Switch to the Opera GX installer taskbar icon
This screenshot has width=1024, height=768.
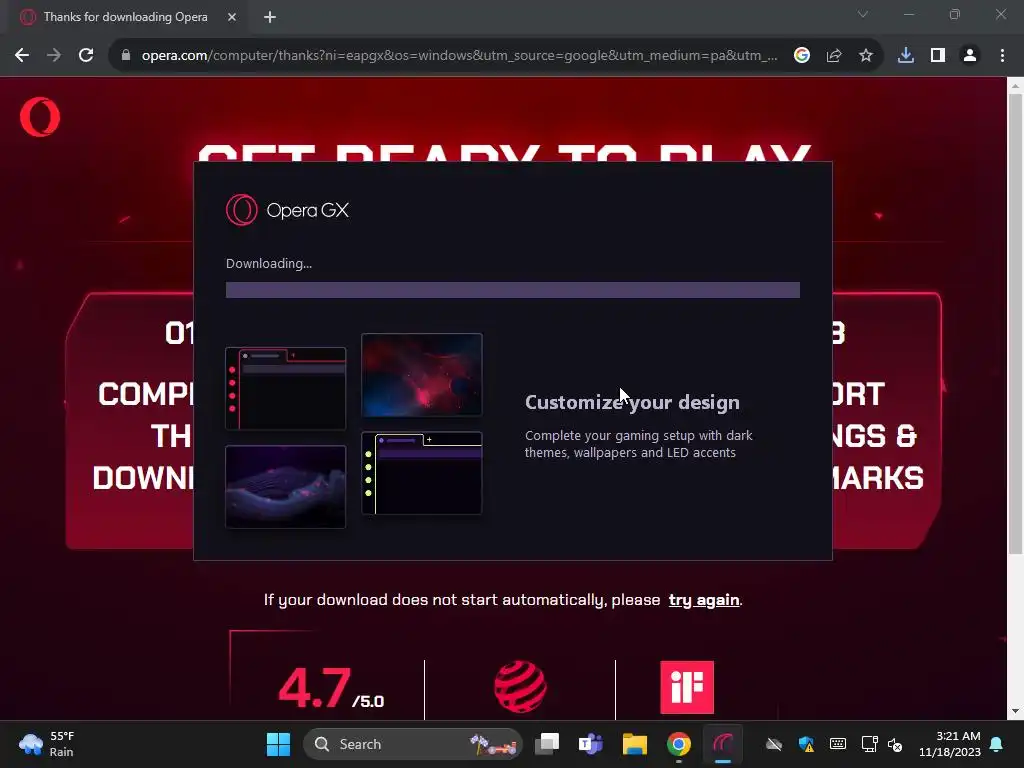(x=722, y=744)
